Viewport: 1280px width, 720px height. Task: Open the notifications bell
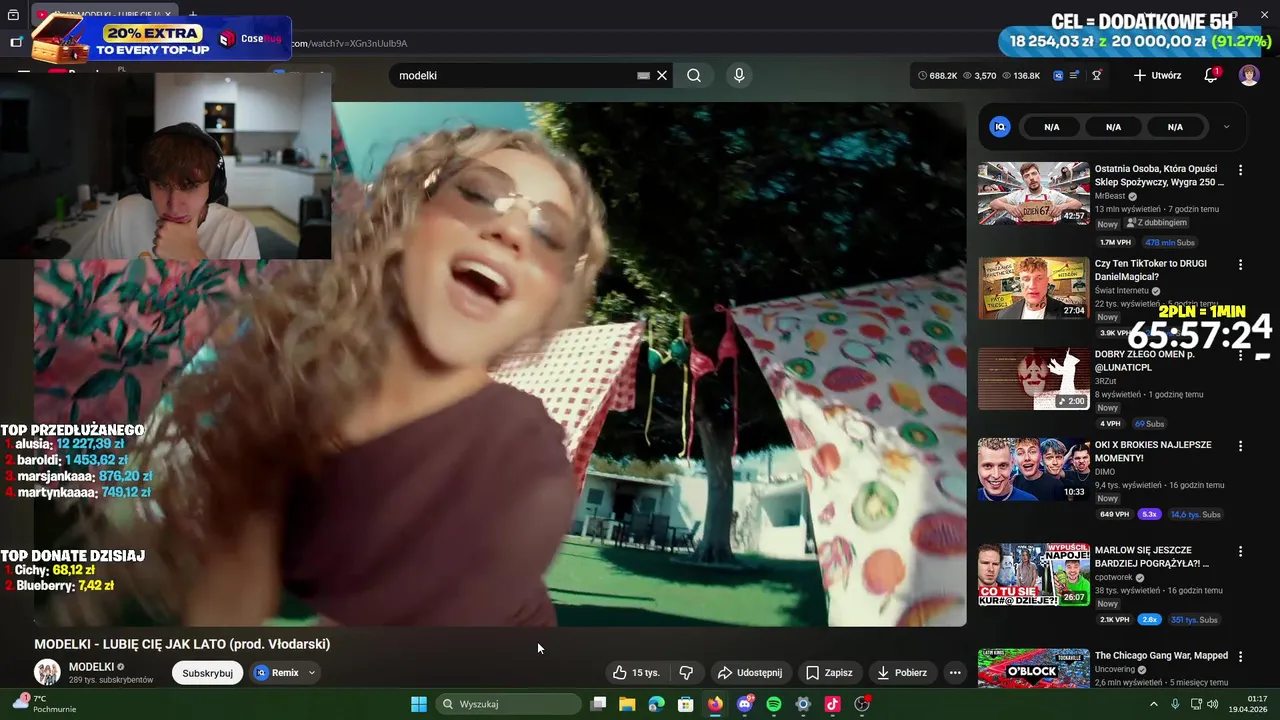coord(1211,75)
